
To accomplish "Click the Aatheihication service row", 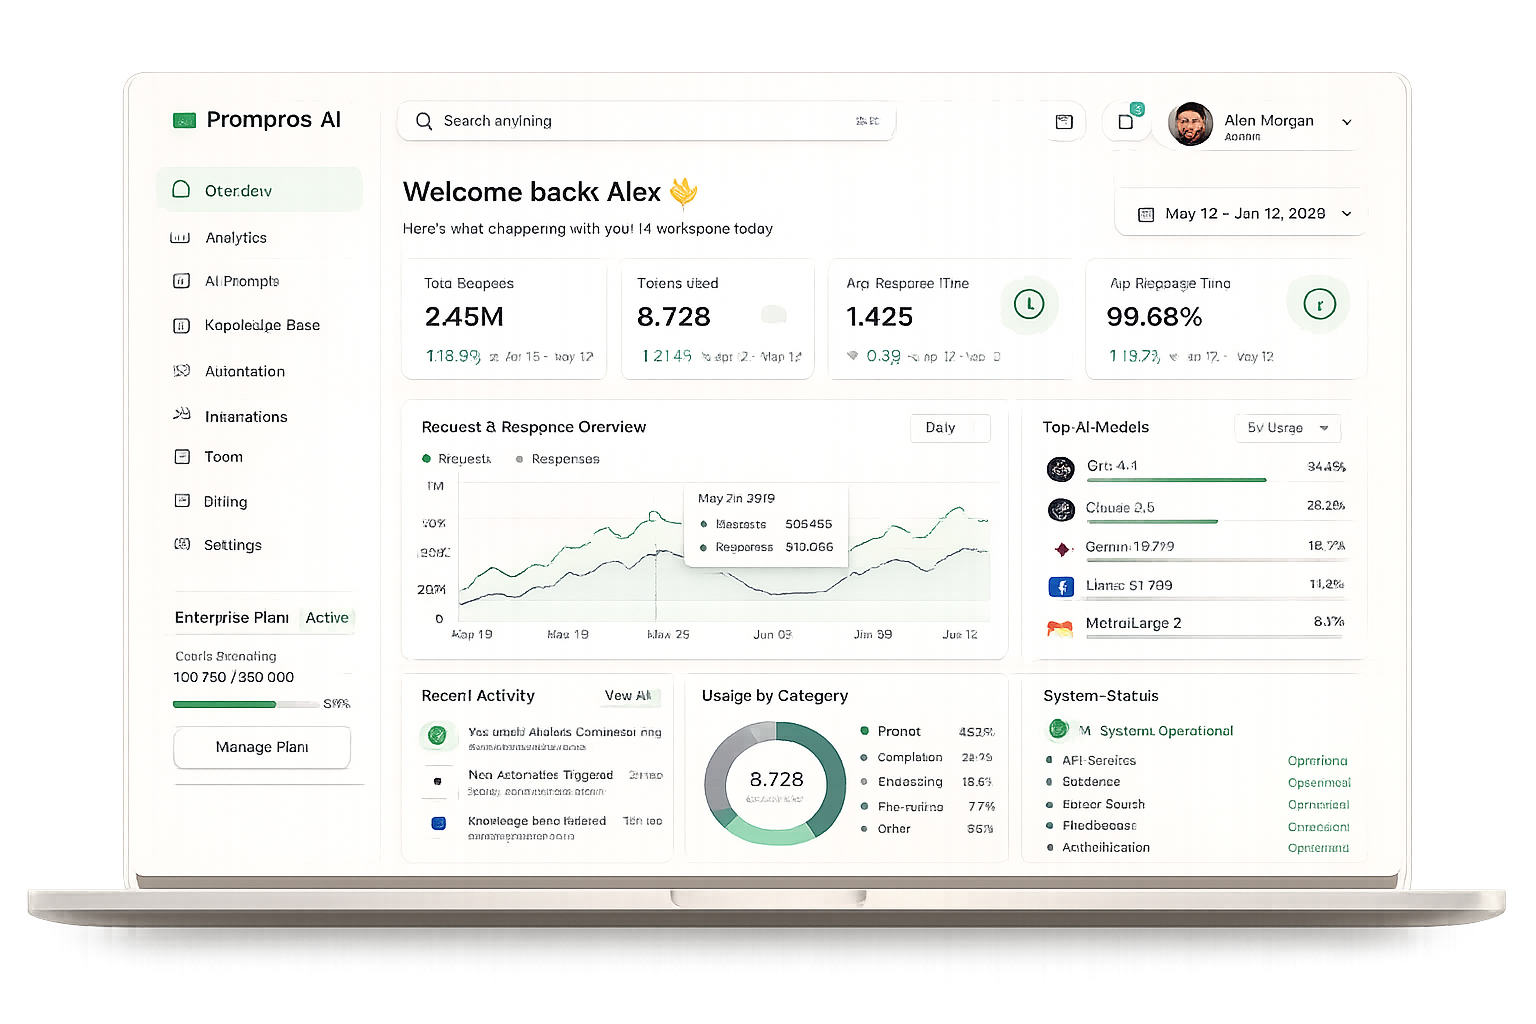I will [1197, 848].
